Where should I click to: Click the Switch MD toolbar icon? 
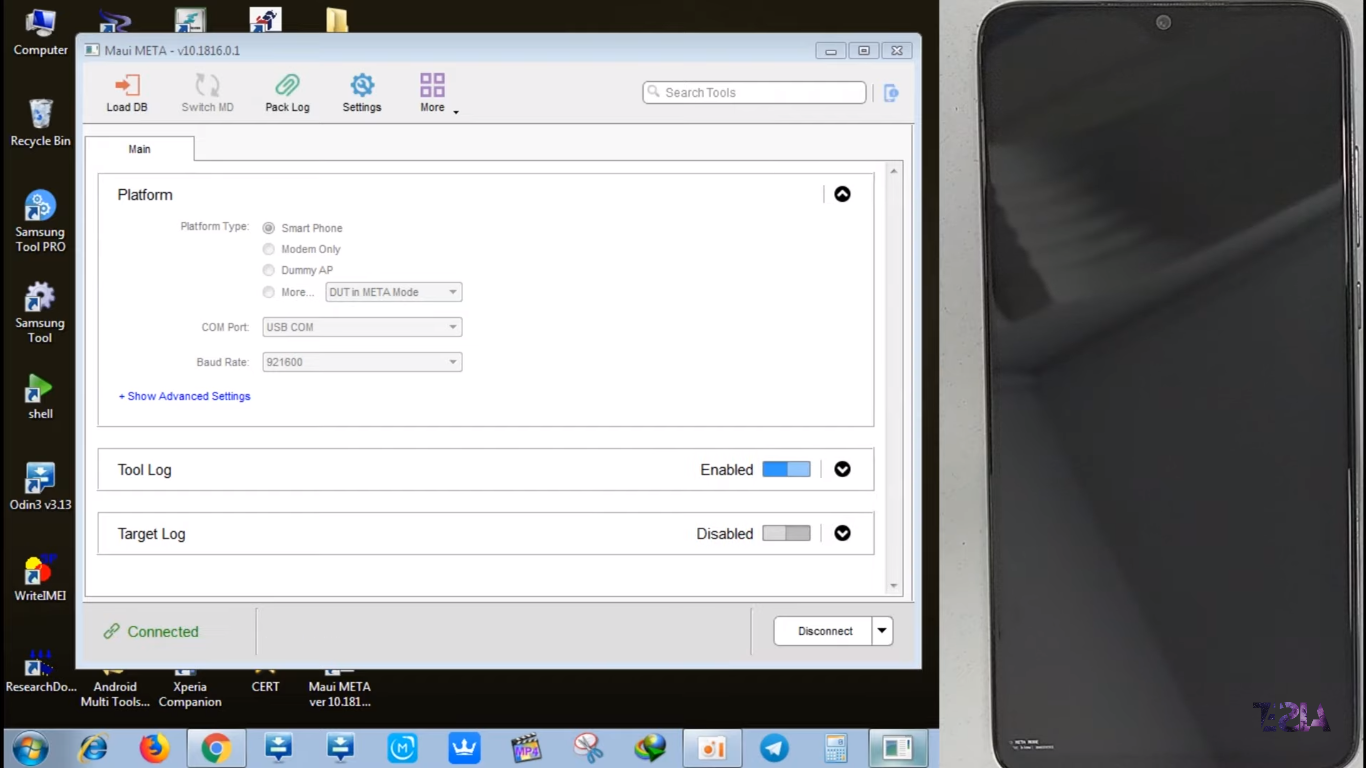207,93
